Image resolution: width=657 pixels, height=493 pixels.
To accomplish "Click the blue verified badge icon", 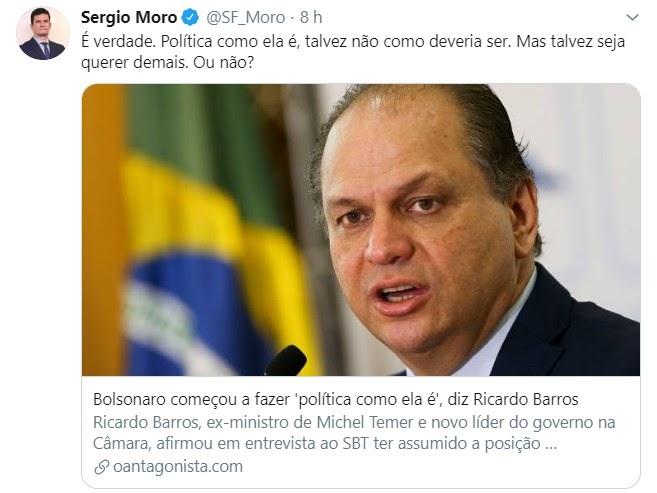I will click(x=190, y=18).
